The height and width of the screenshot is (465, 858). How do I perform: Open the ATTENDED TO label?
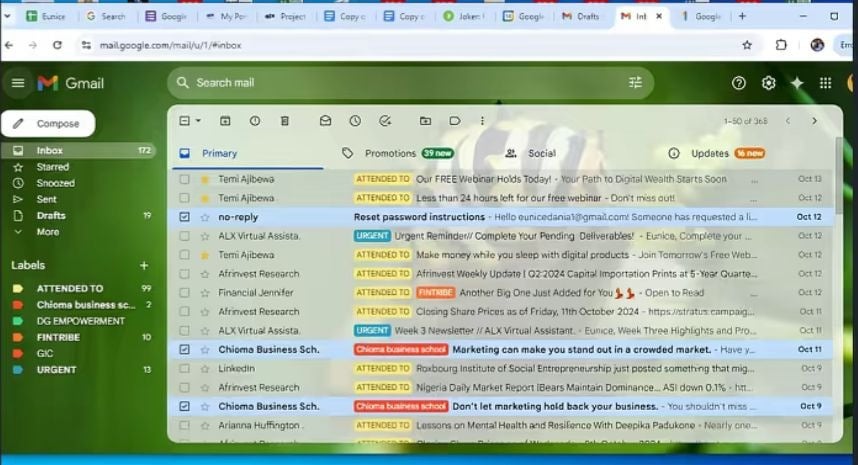[x=69, y=288]
